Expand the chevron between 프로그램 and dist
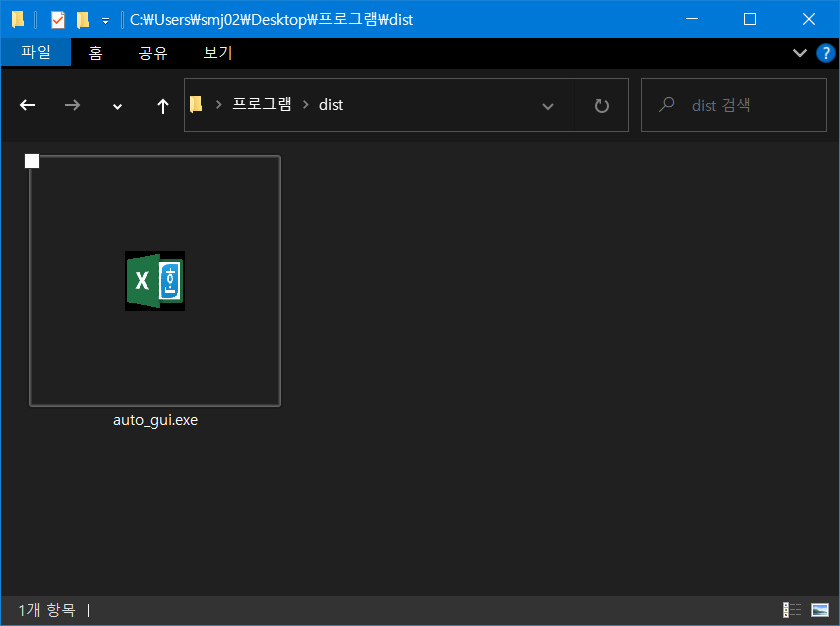The height and width of the screenshot is (626, 840). point(306,104)
